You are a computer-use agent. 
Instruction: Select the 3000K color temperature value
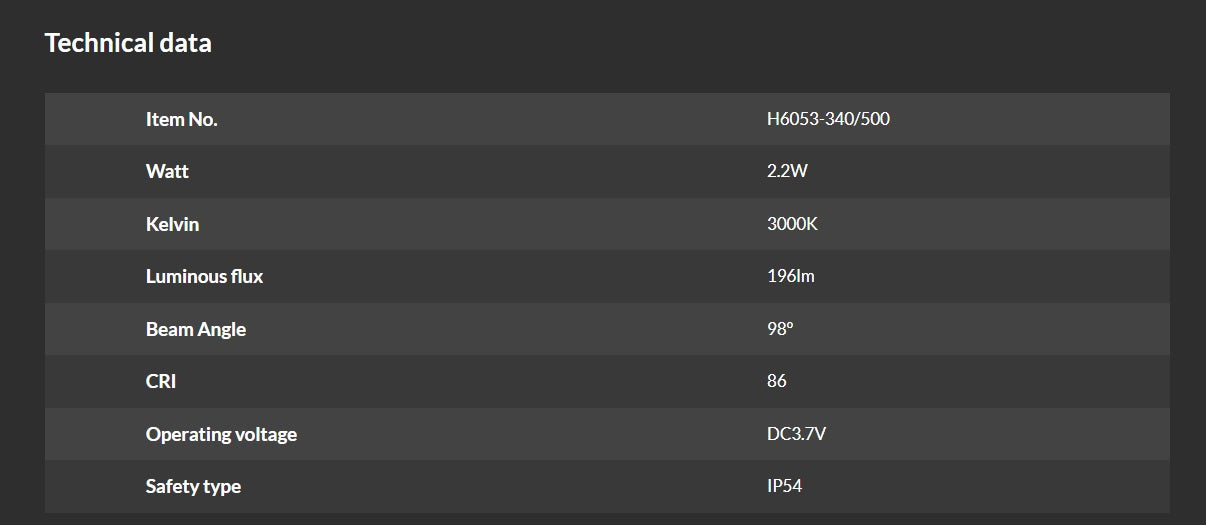tap(792, 224)
